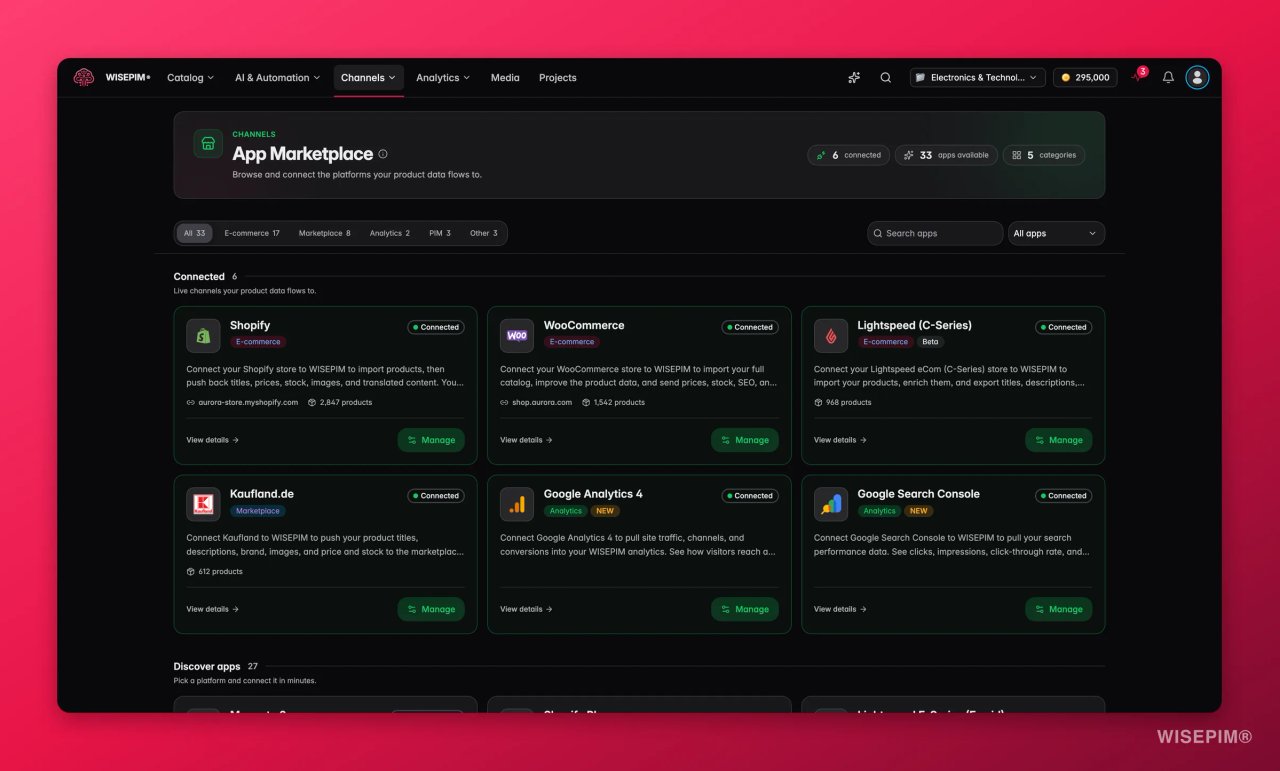
Task: Select the All 33 filter tab
Action: 195,233
